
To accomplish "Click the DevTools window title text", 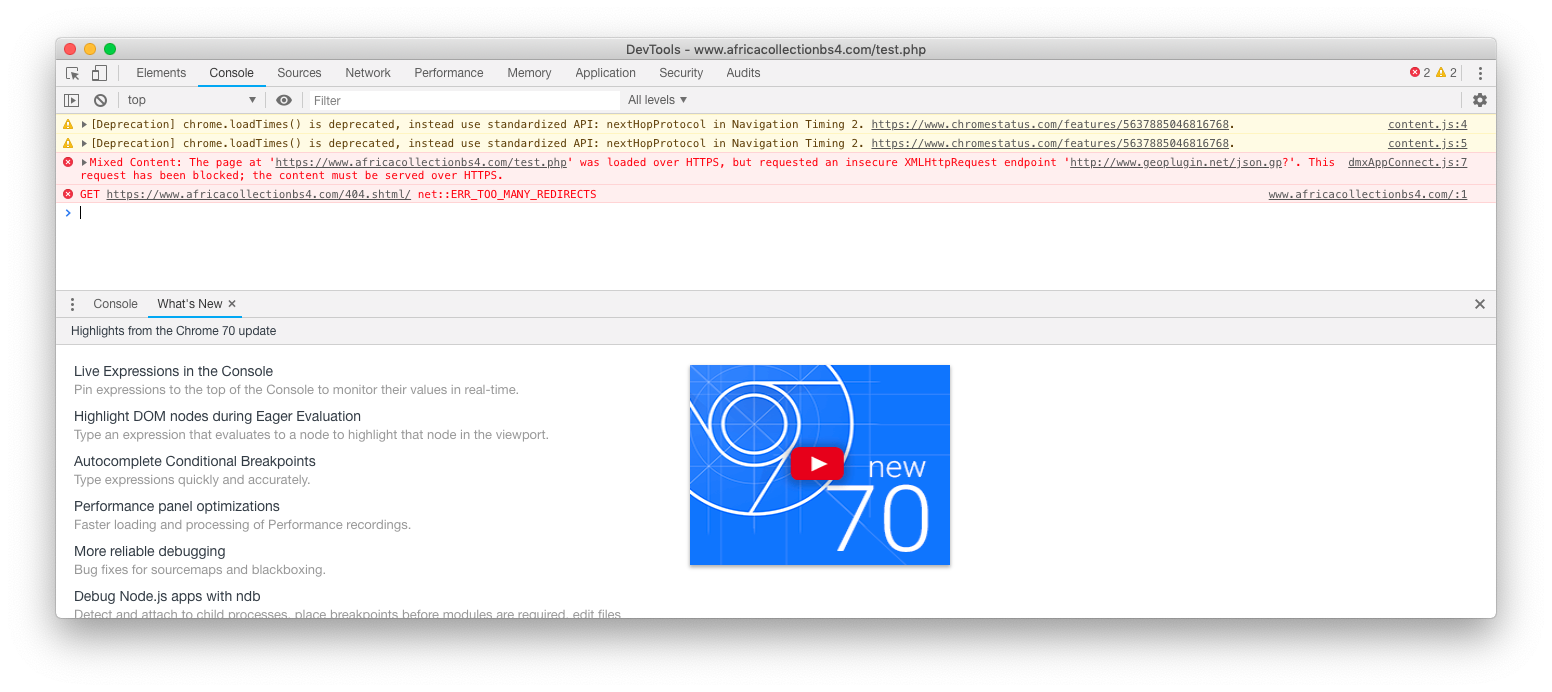I will point(776,49).
